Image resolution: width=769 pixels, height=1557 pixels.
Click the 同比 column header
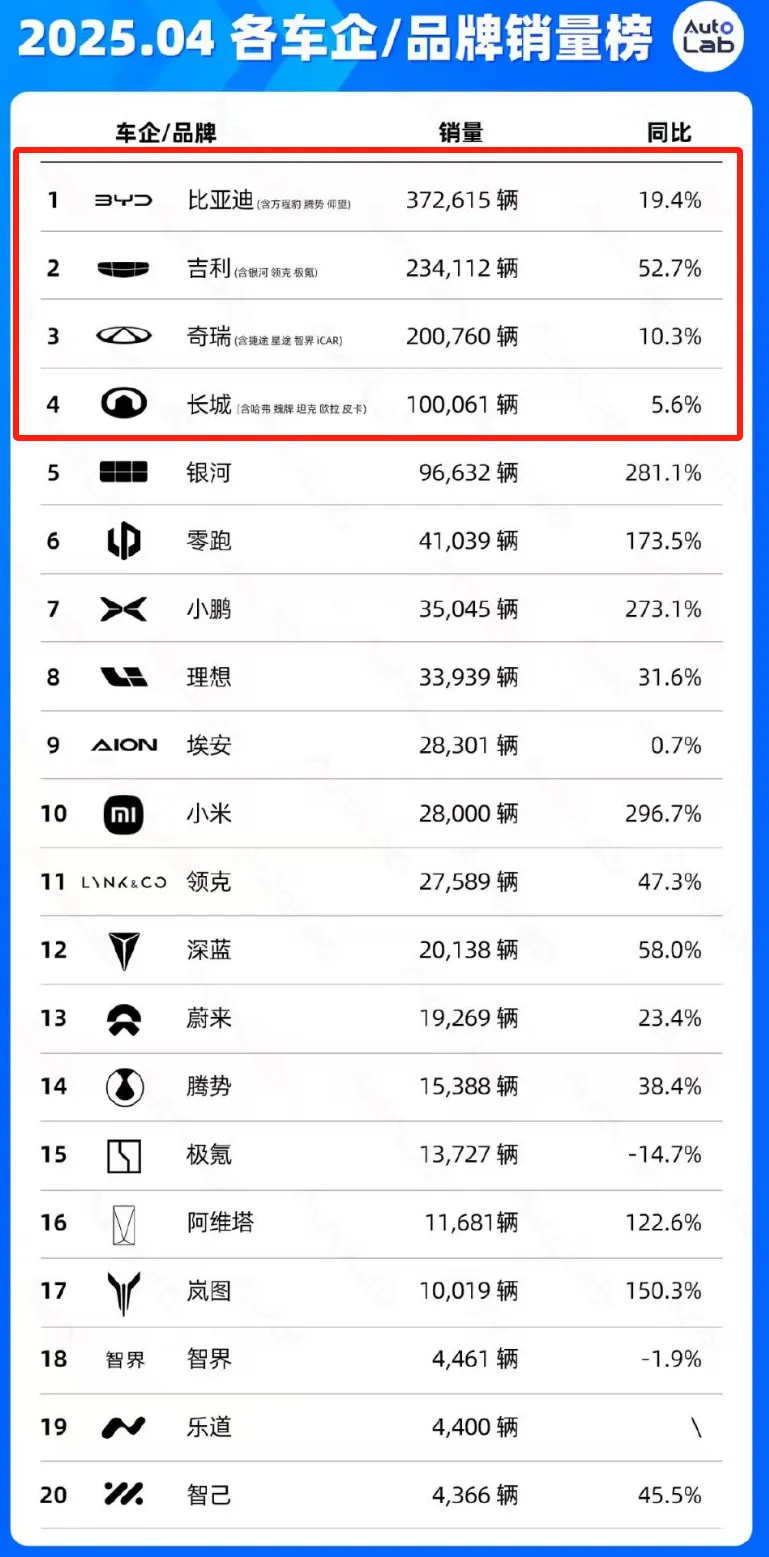[x=669, y=133]
